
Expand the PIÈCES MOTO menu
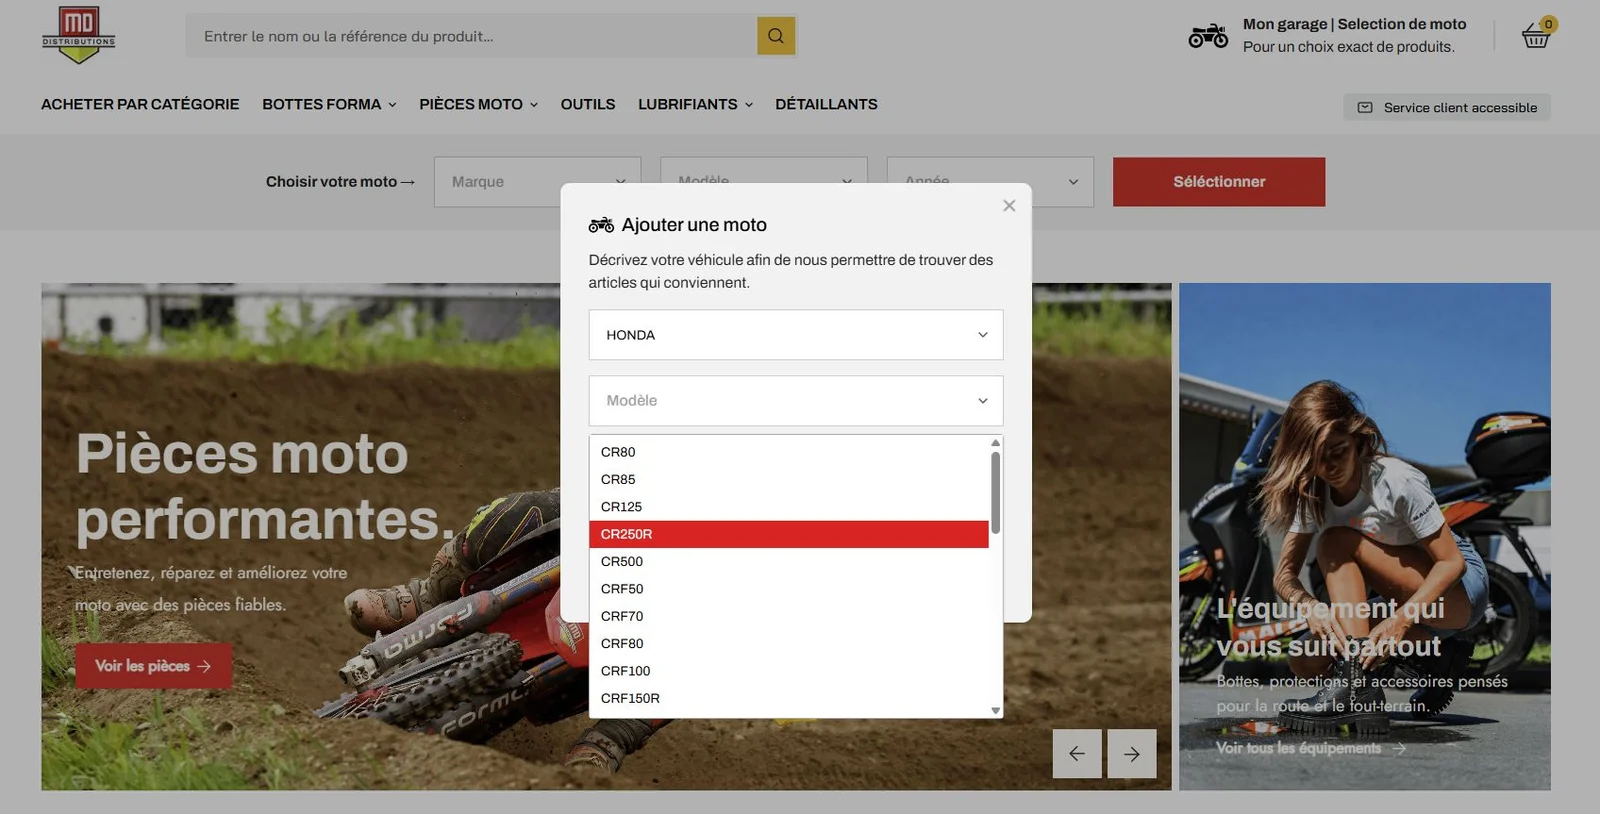click(x=479, y=104)
